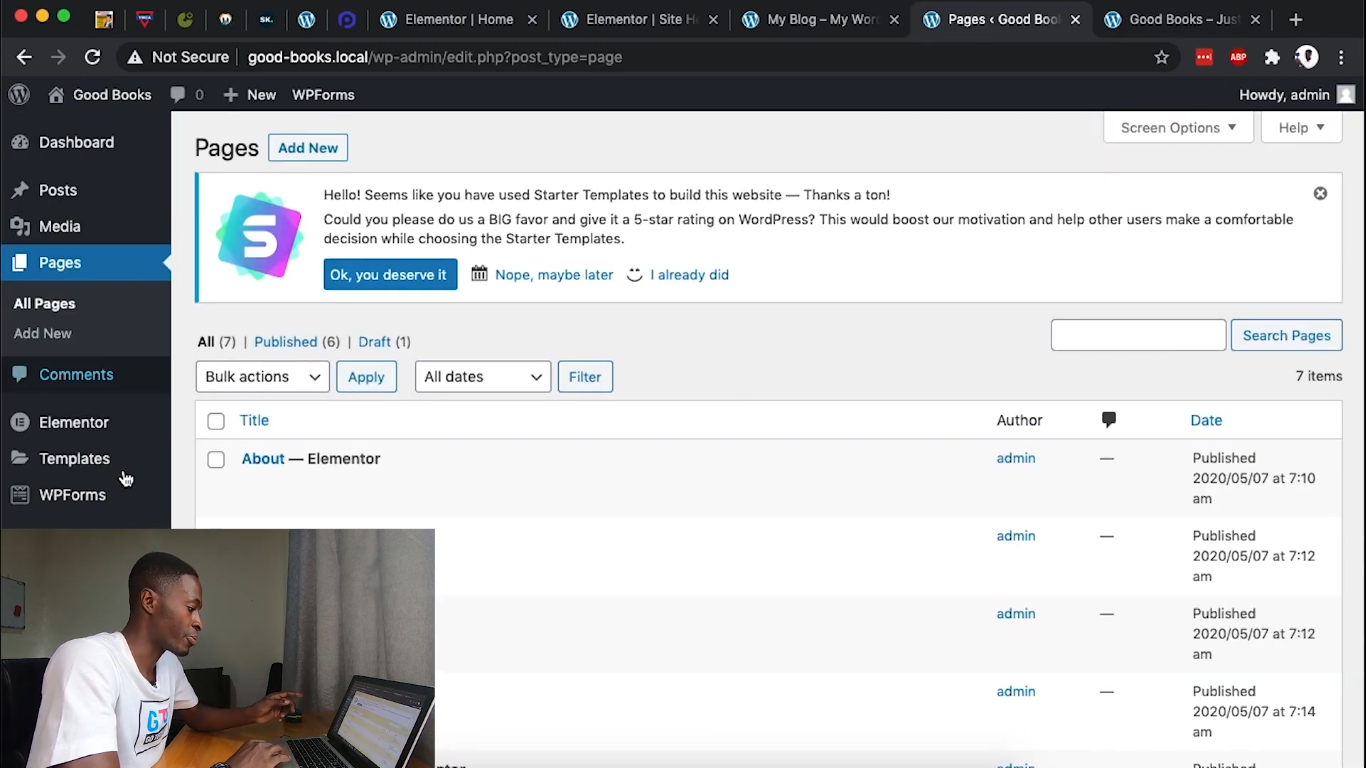Click the admin author link in the About row

pos(1016,458)
